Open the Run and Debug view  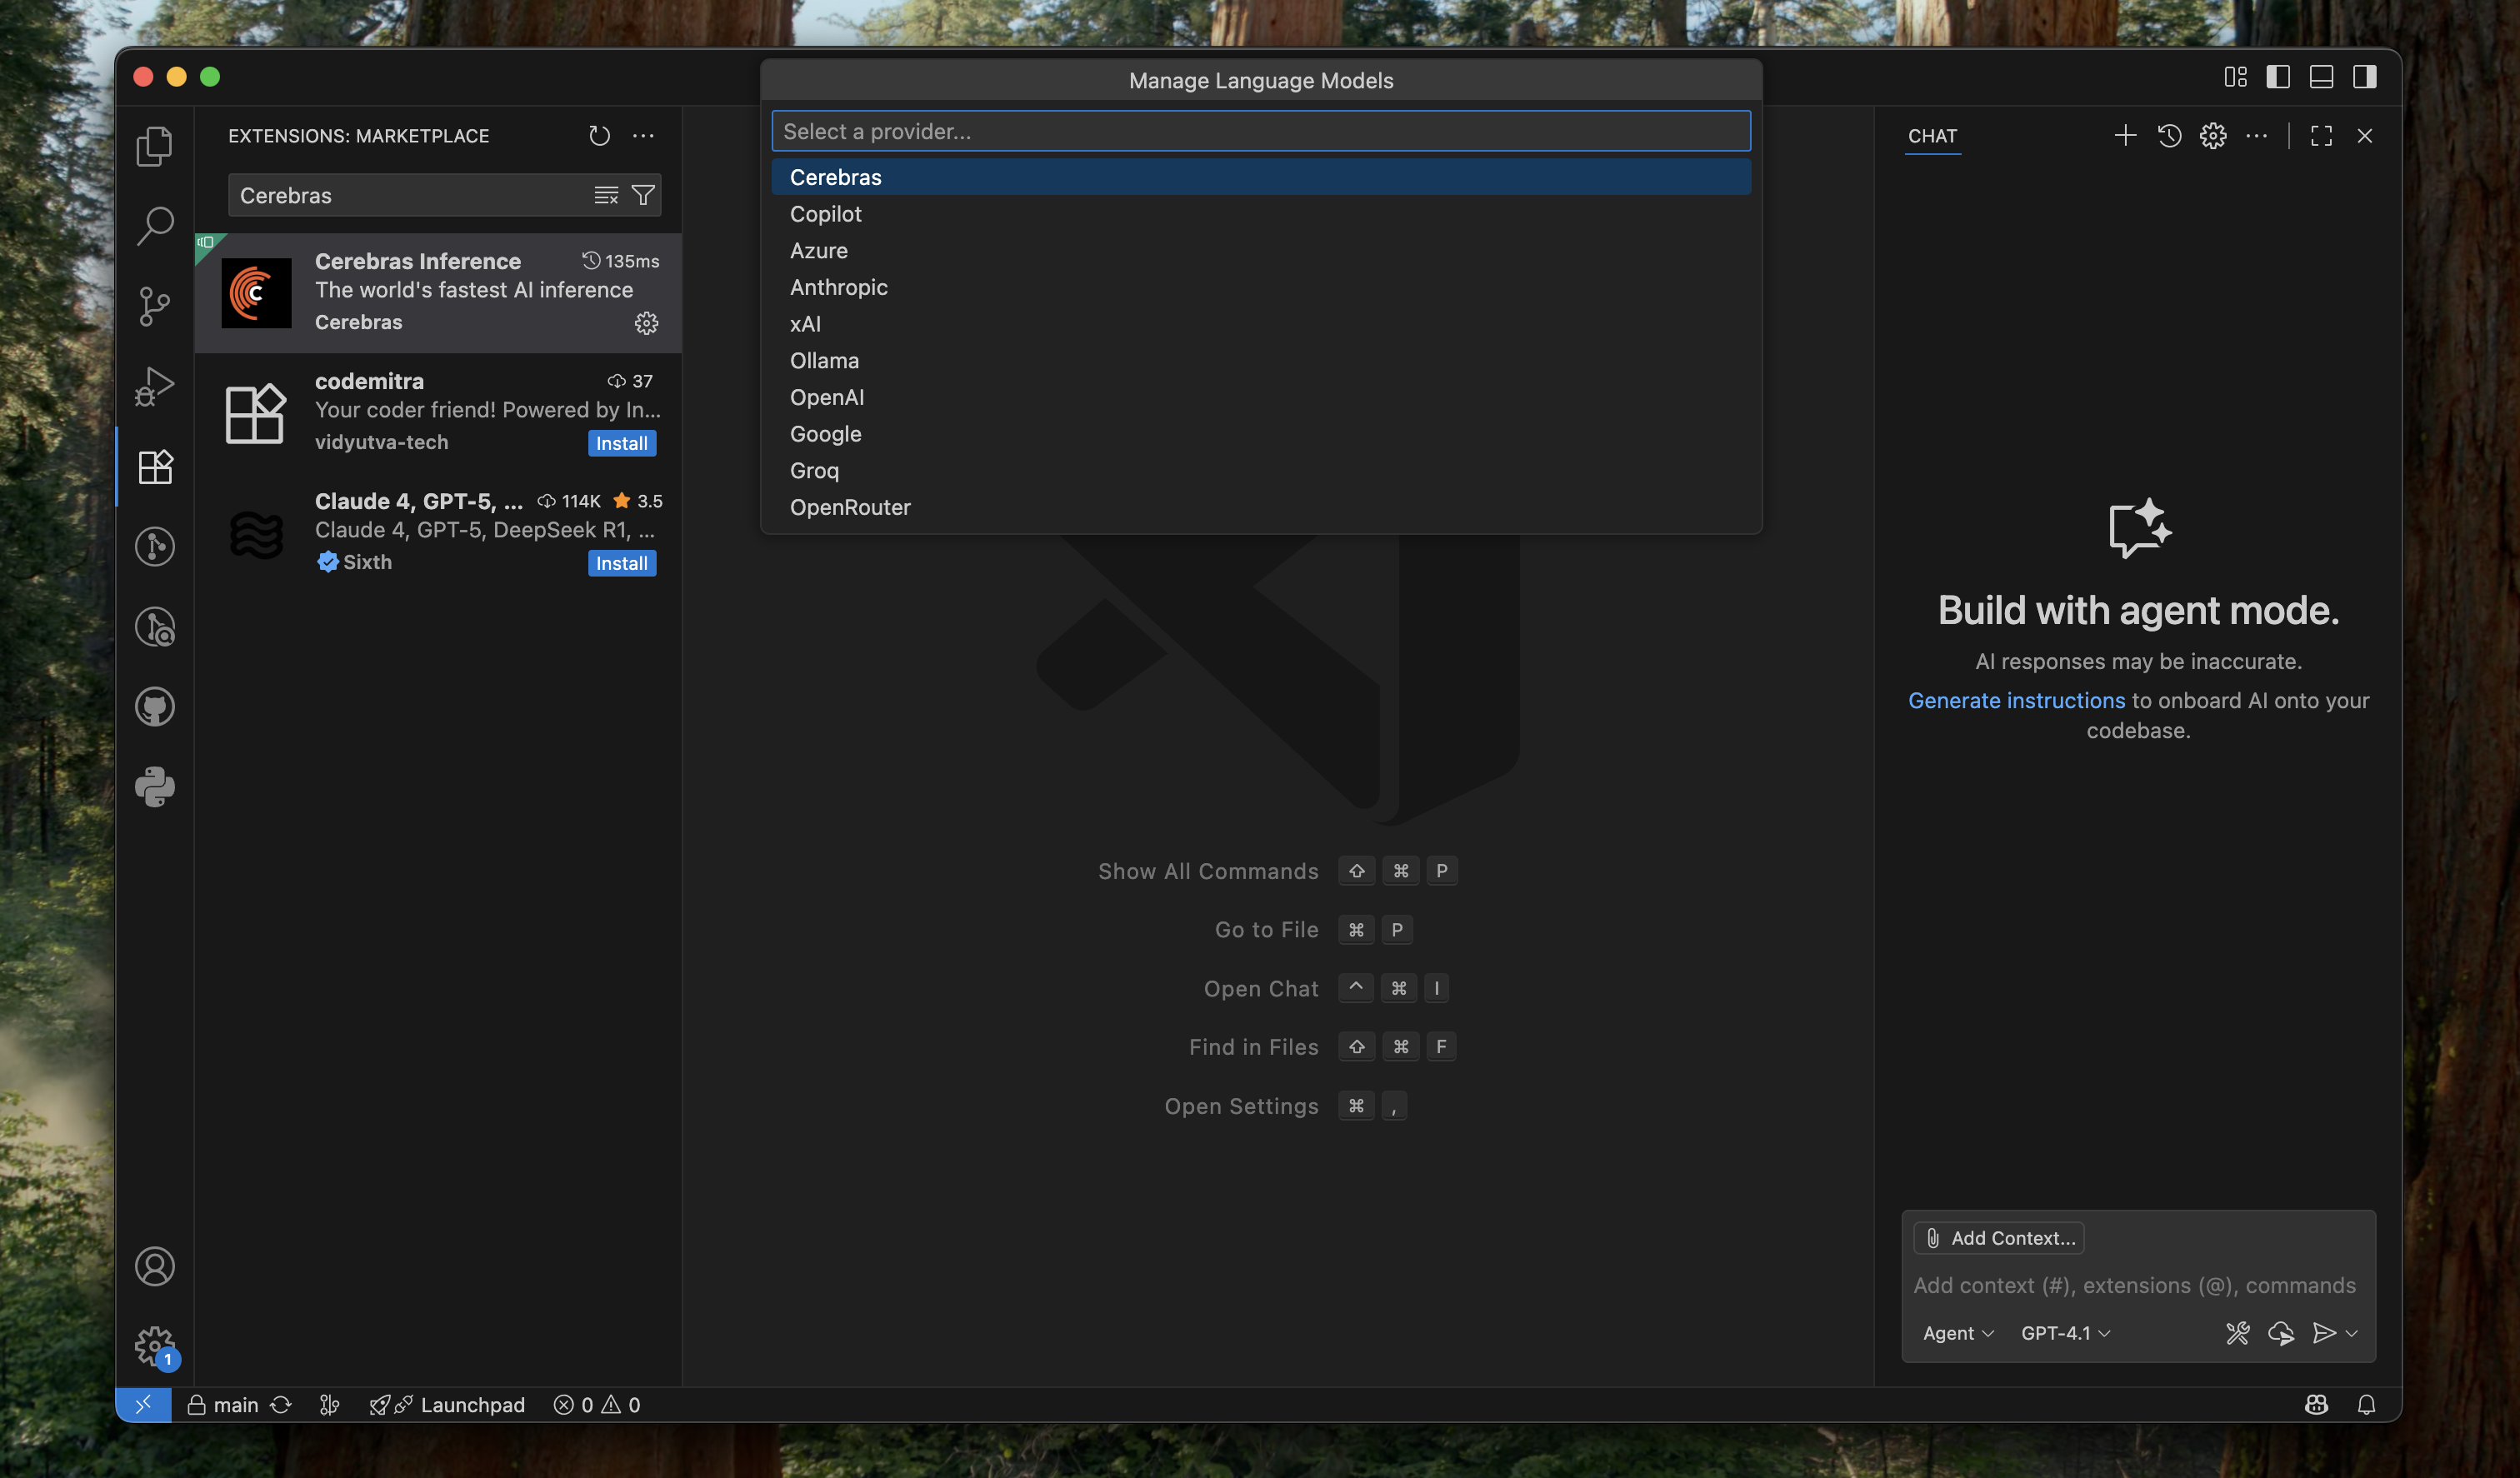click(154, 386)
